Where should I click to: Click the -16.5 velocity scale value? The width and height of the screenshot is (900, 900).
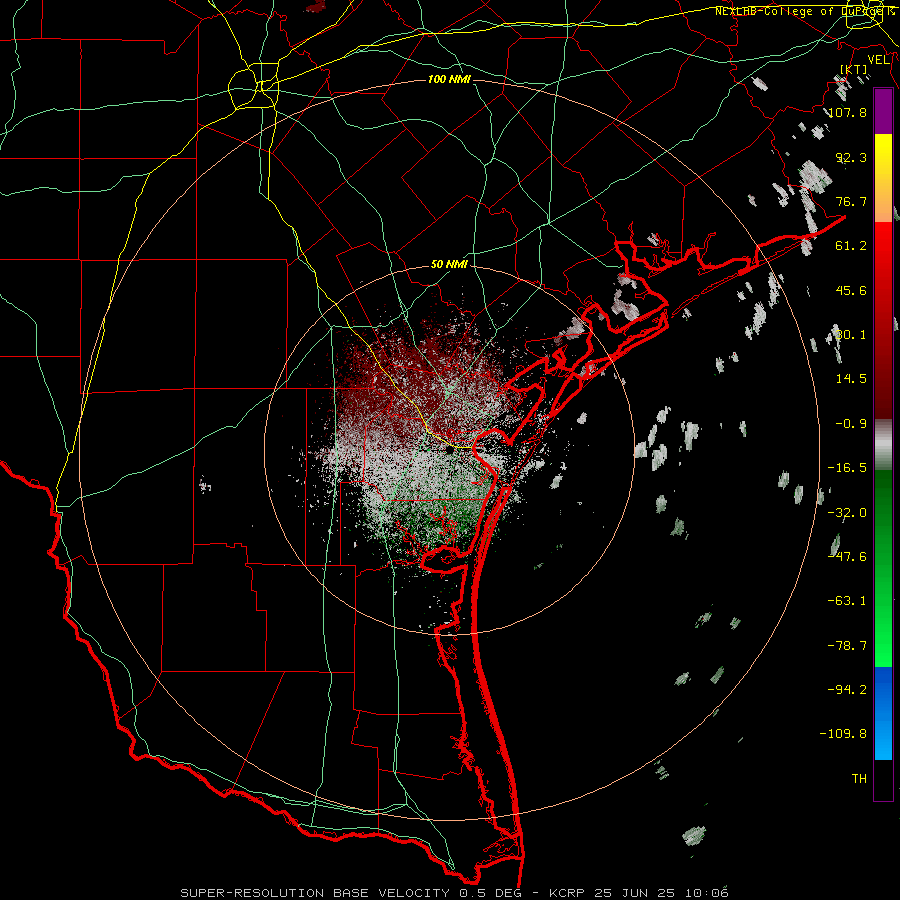pyautogui.click(x=847, y=468)
